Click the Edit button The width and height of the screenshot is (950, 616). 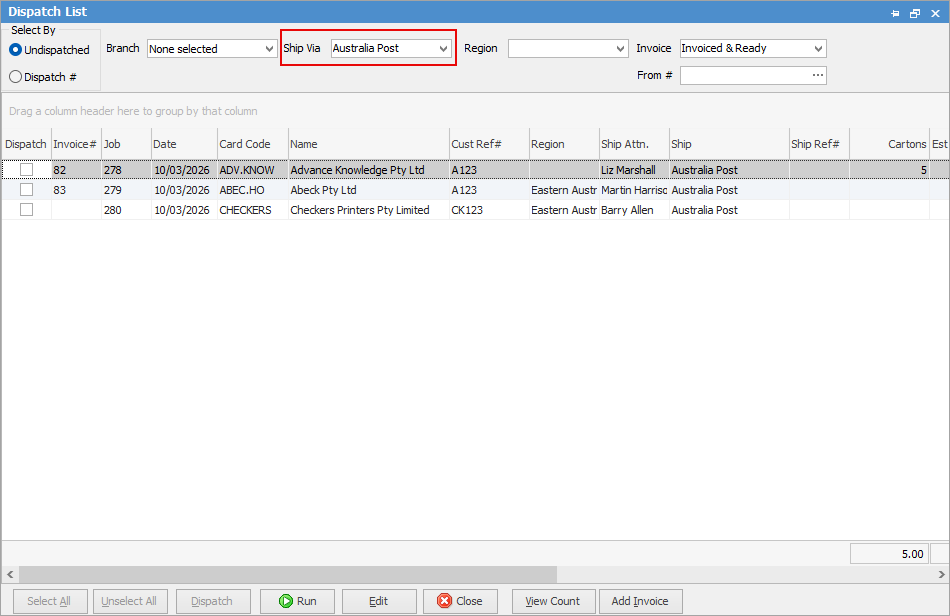379,601
